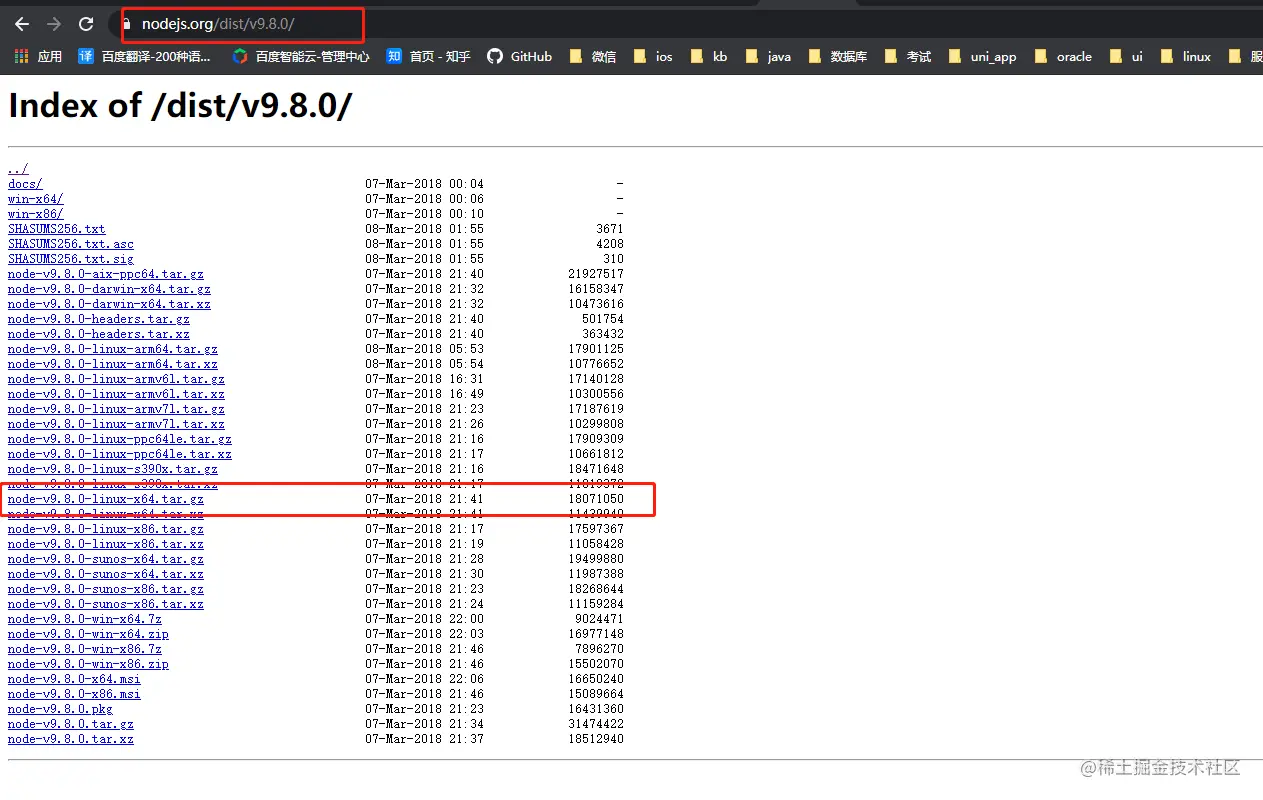Open the win-x86/ directory link
Screen dimensions: 1263x800
36,214
